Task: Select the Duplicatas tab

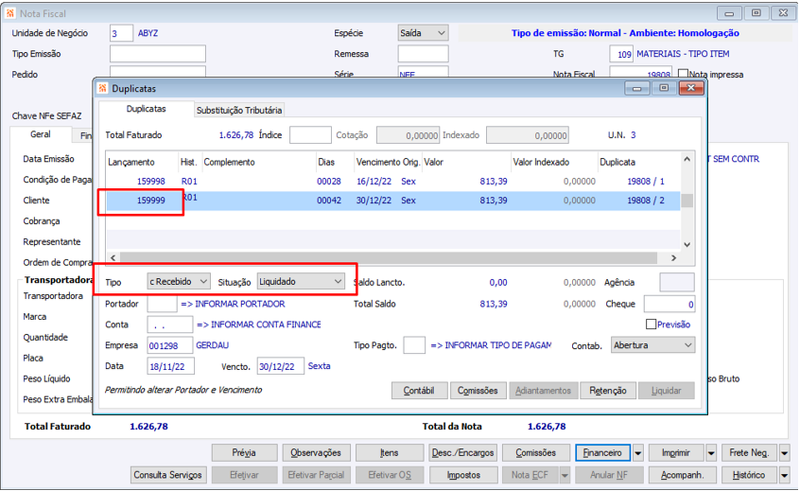Action: coord(146,109)
